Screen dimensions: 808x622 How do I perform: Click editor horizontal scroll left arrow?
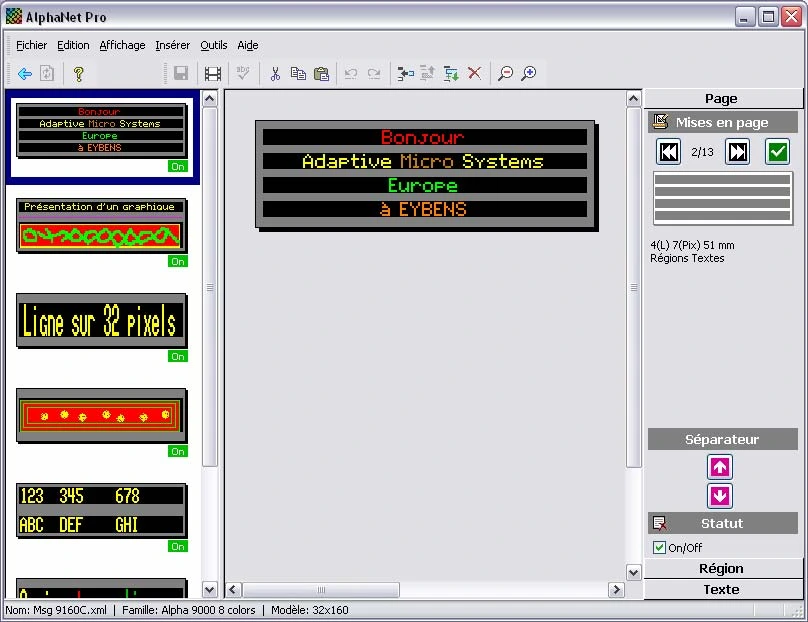pos(233,590)
